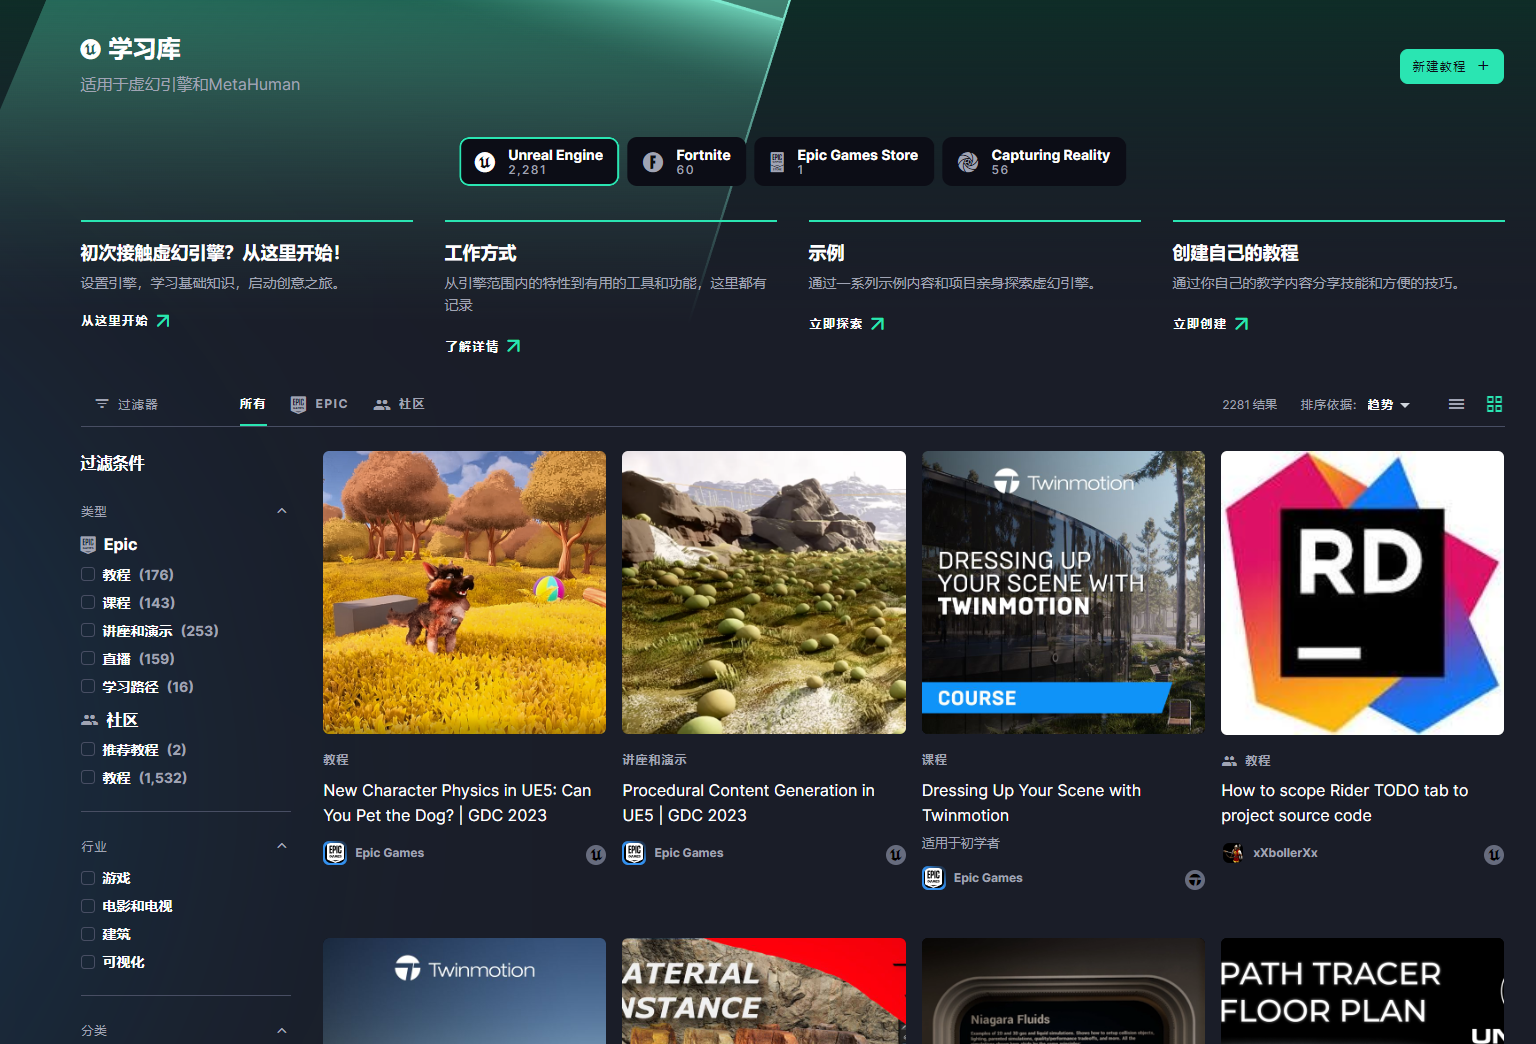Click the community people icon beside 社区 in sidebar
Viewport: 1536px width, 1044px height.
[89, 720]
